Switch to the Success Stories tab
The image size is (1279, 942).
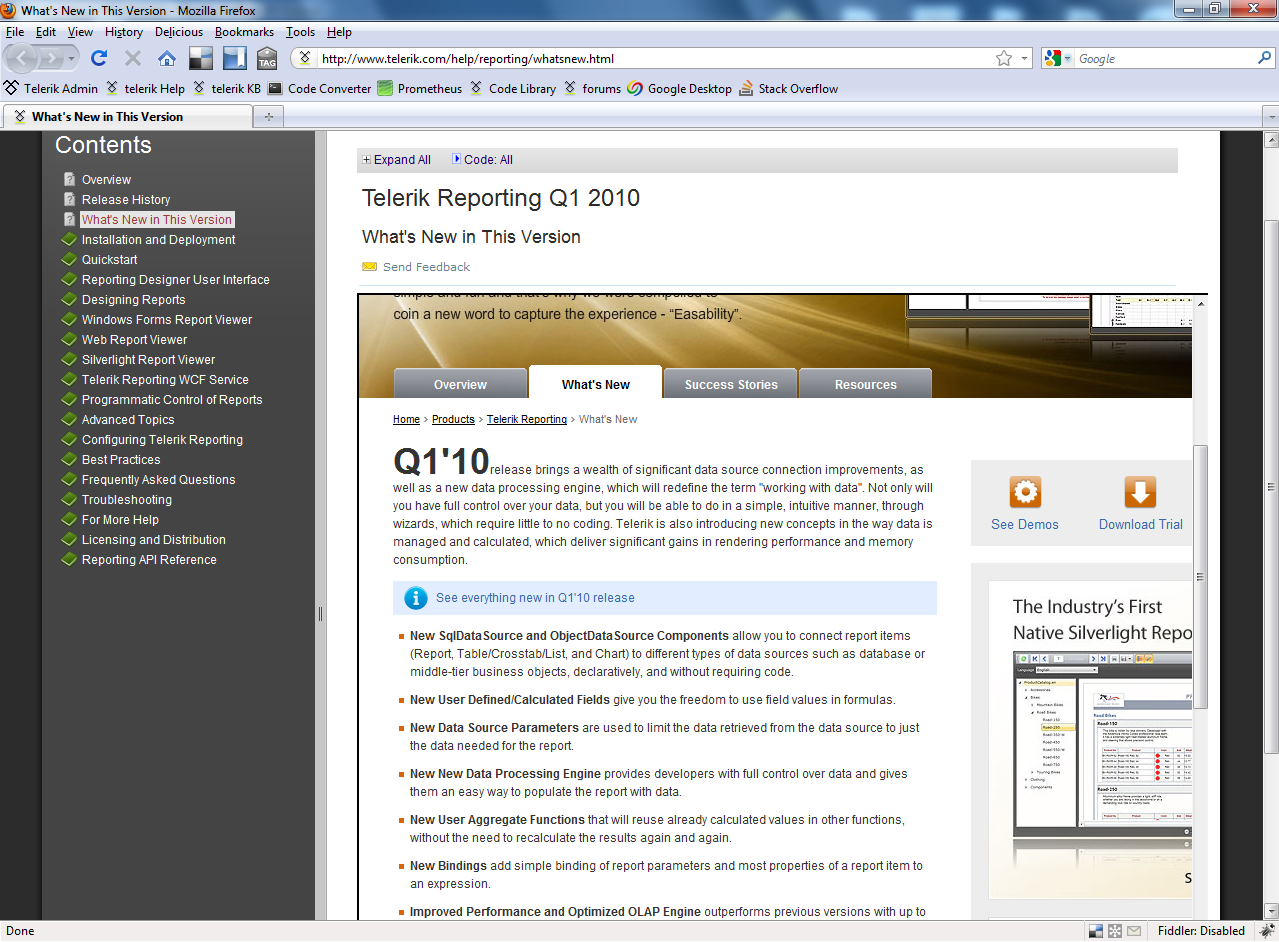(731, 384)
